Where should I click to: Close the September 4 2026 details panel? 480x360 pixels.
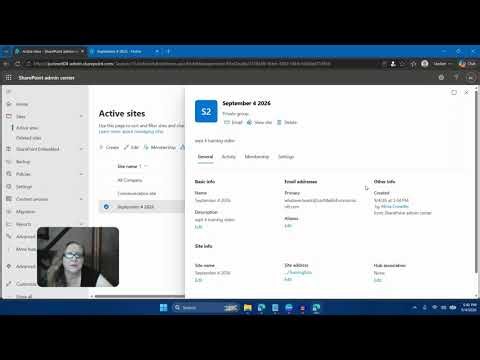[x=466, y=92]
